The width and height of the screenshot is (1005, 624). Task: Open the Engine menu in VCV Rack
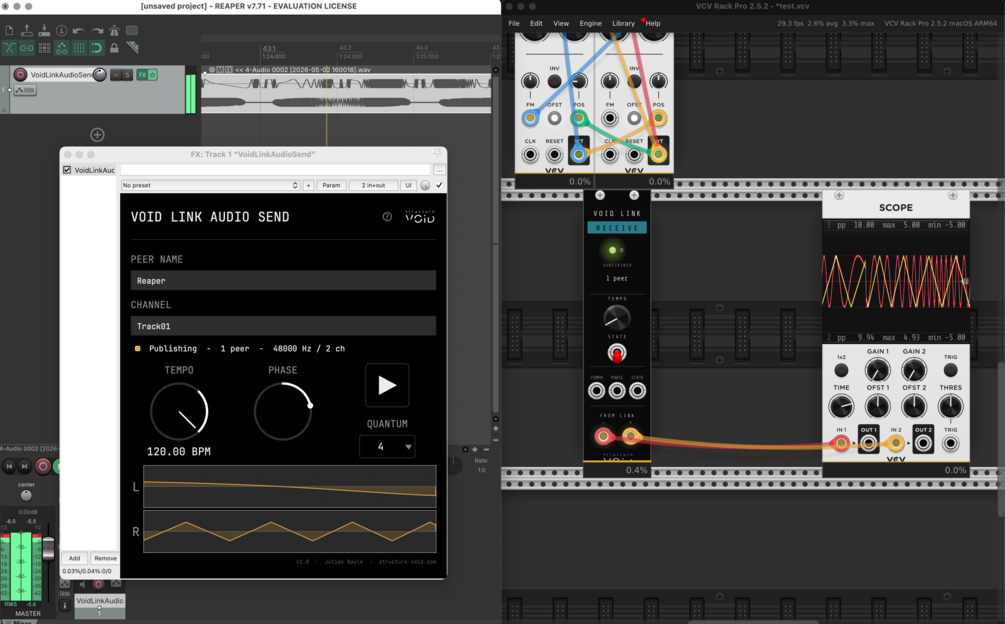[x=590, y=23]
